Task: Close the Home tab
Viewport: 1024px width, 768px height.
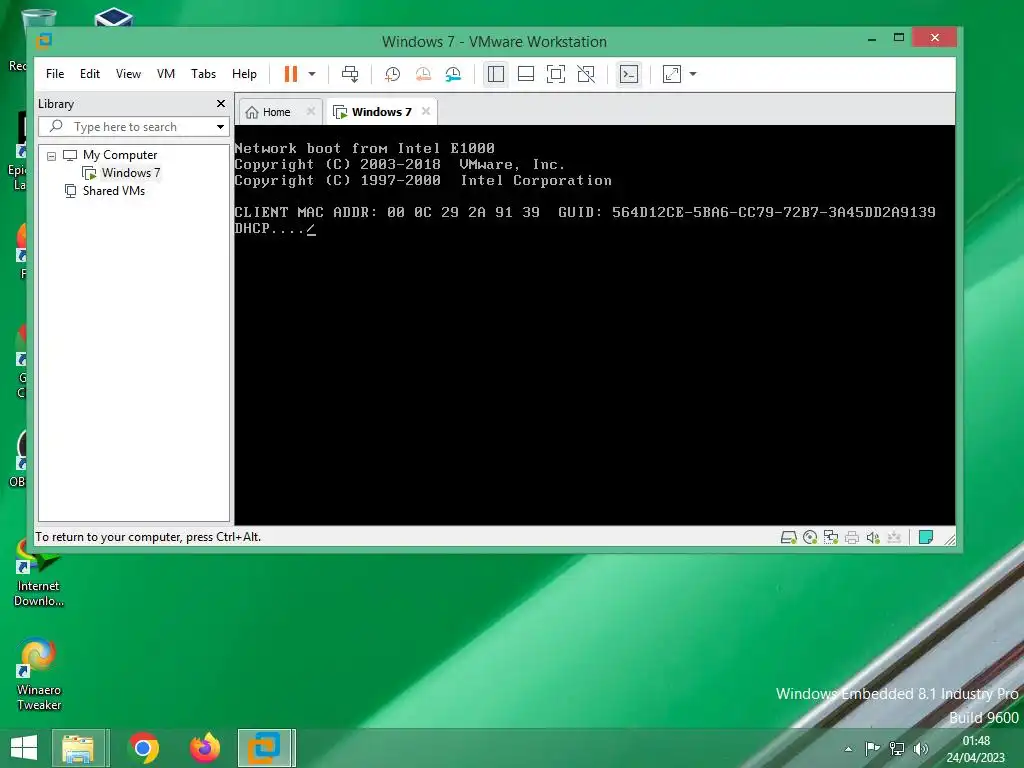Action: tap(311, 112)
